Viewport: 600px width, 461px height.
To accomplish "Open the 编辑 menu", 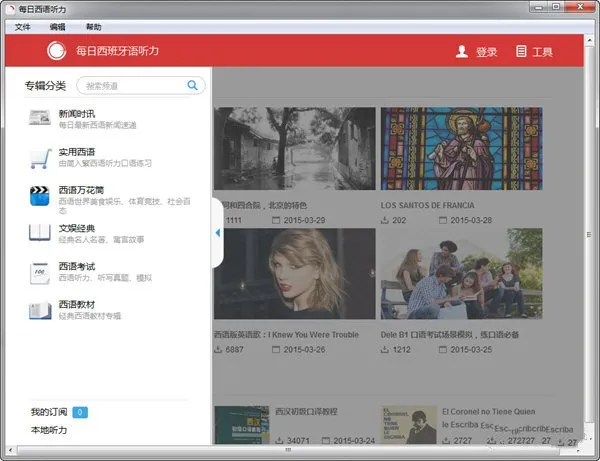I will [x=58, y=27].
